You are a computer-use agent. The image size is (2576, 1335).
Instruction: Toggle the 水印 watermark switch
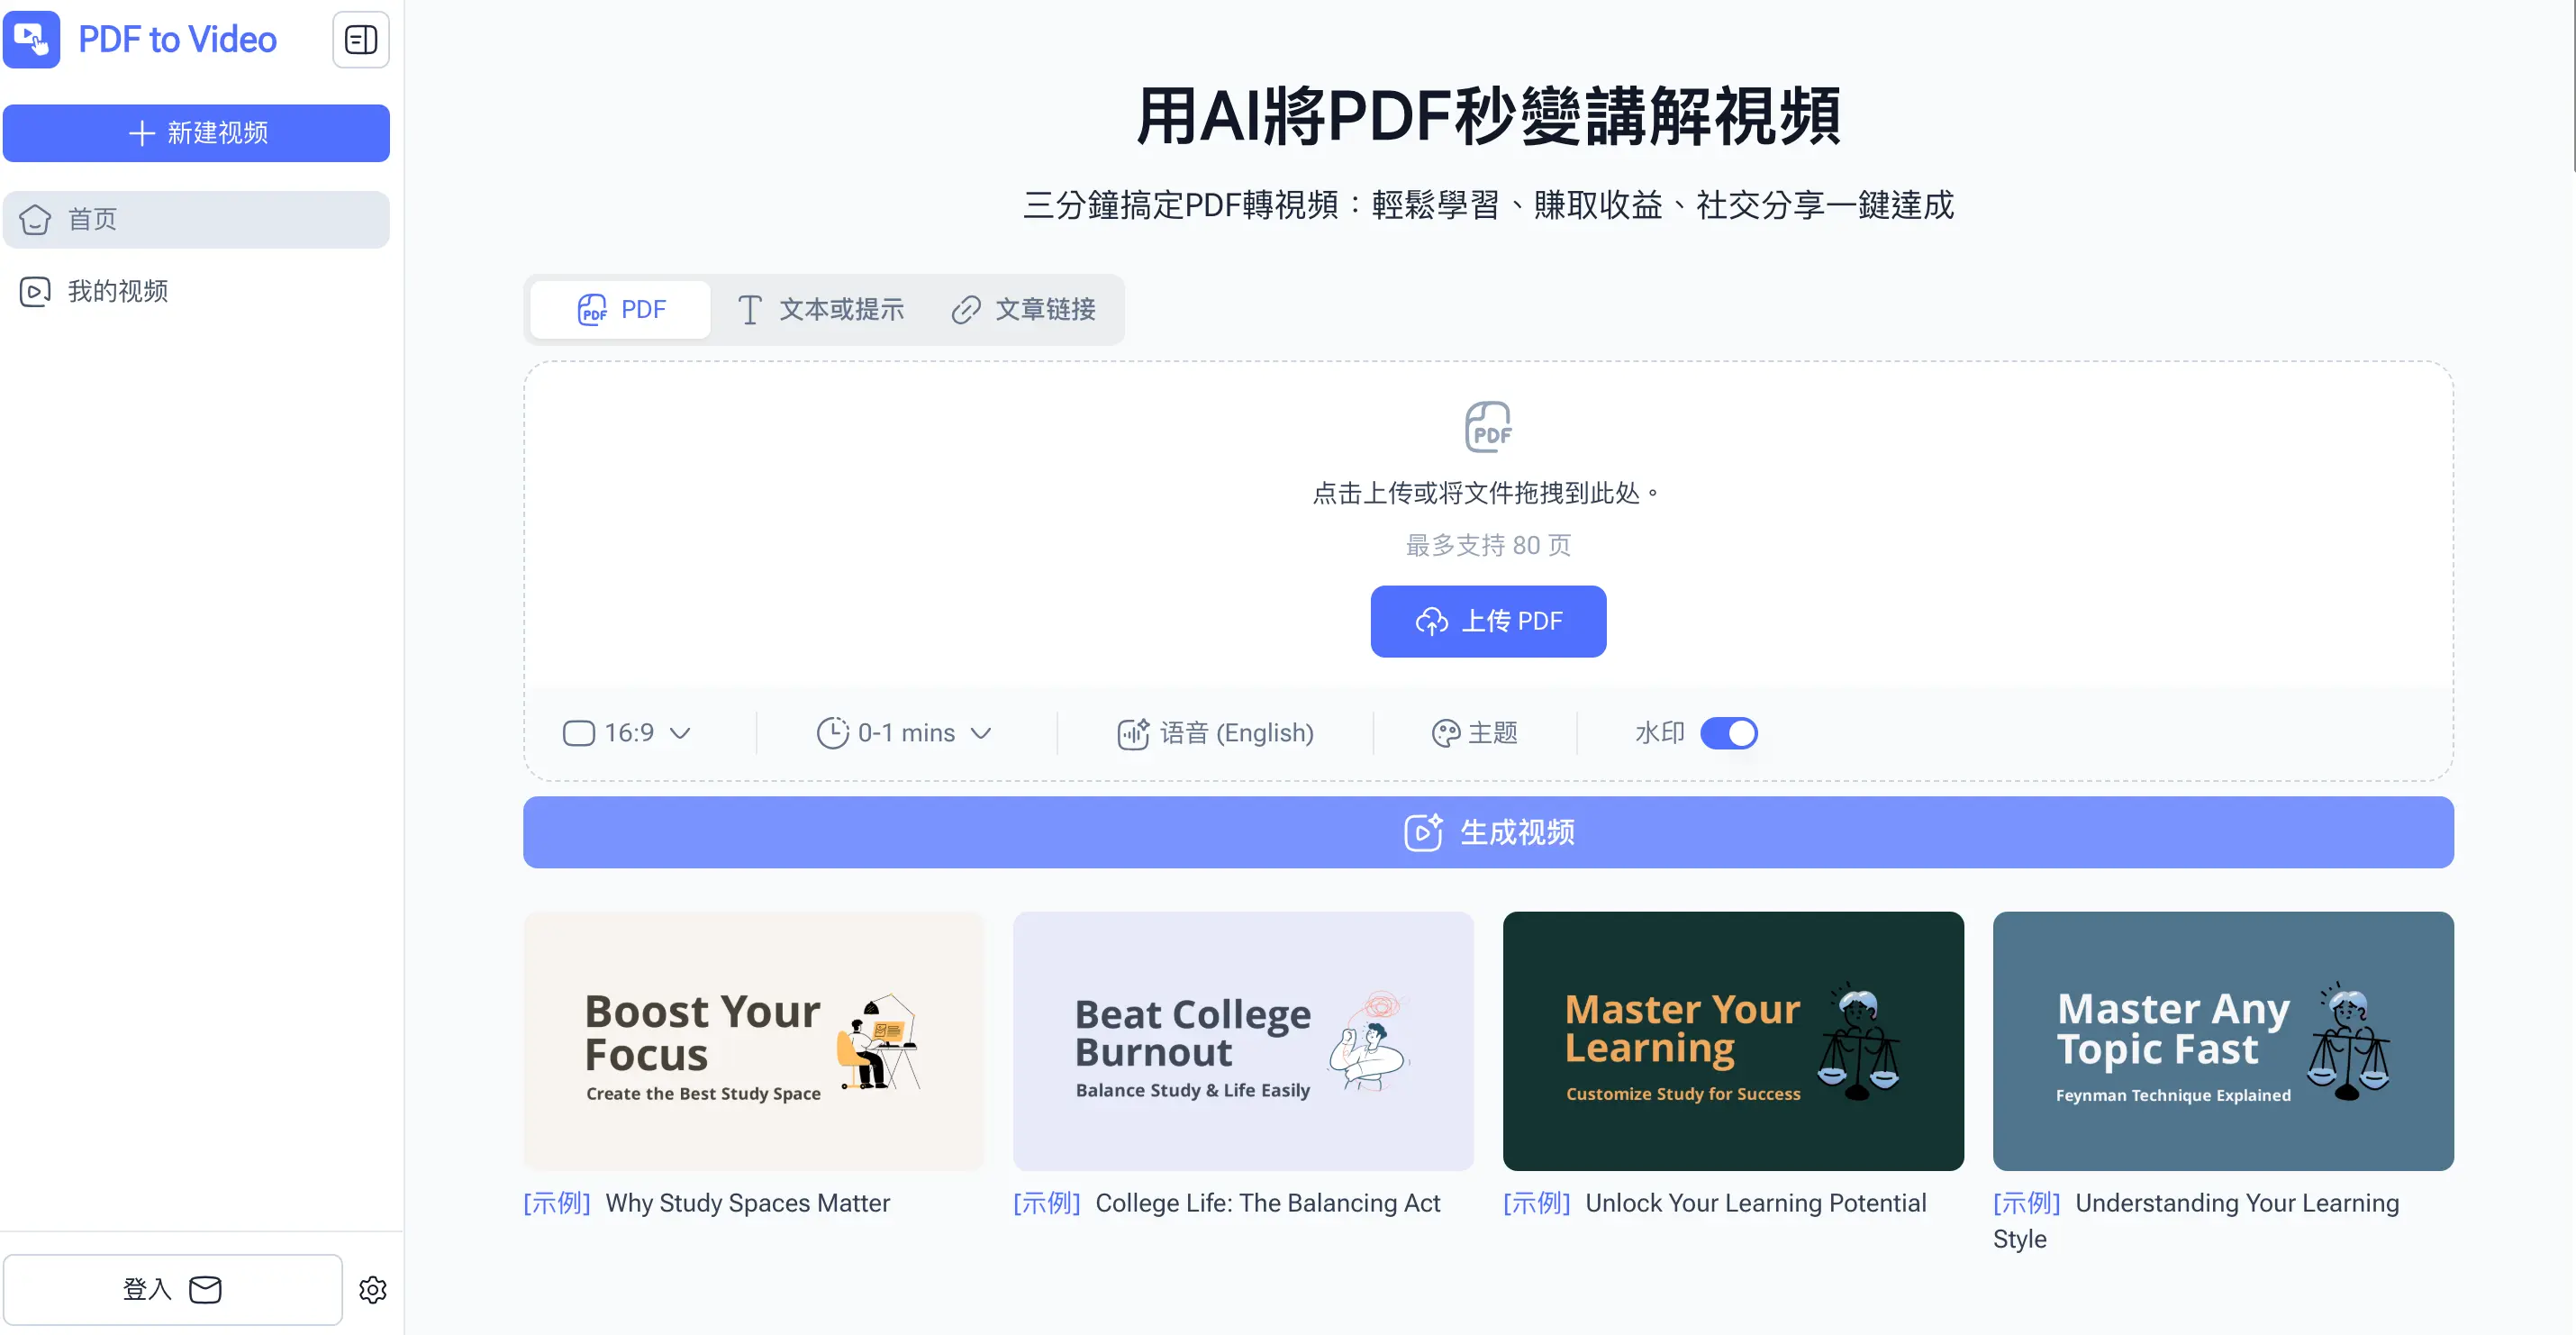tap(1728, 733)
